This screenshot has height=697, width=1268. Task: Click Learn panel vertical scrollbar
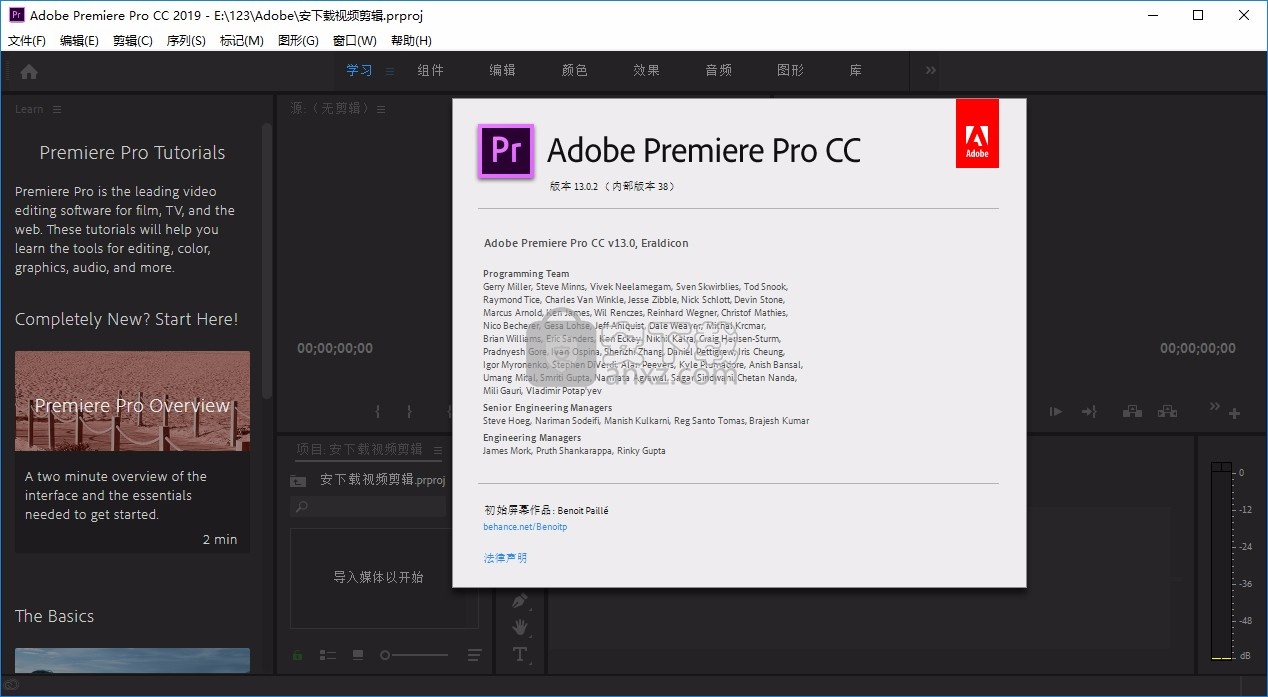(267, 260)
